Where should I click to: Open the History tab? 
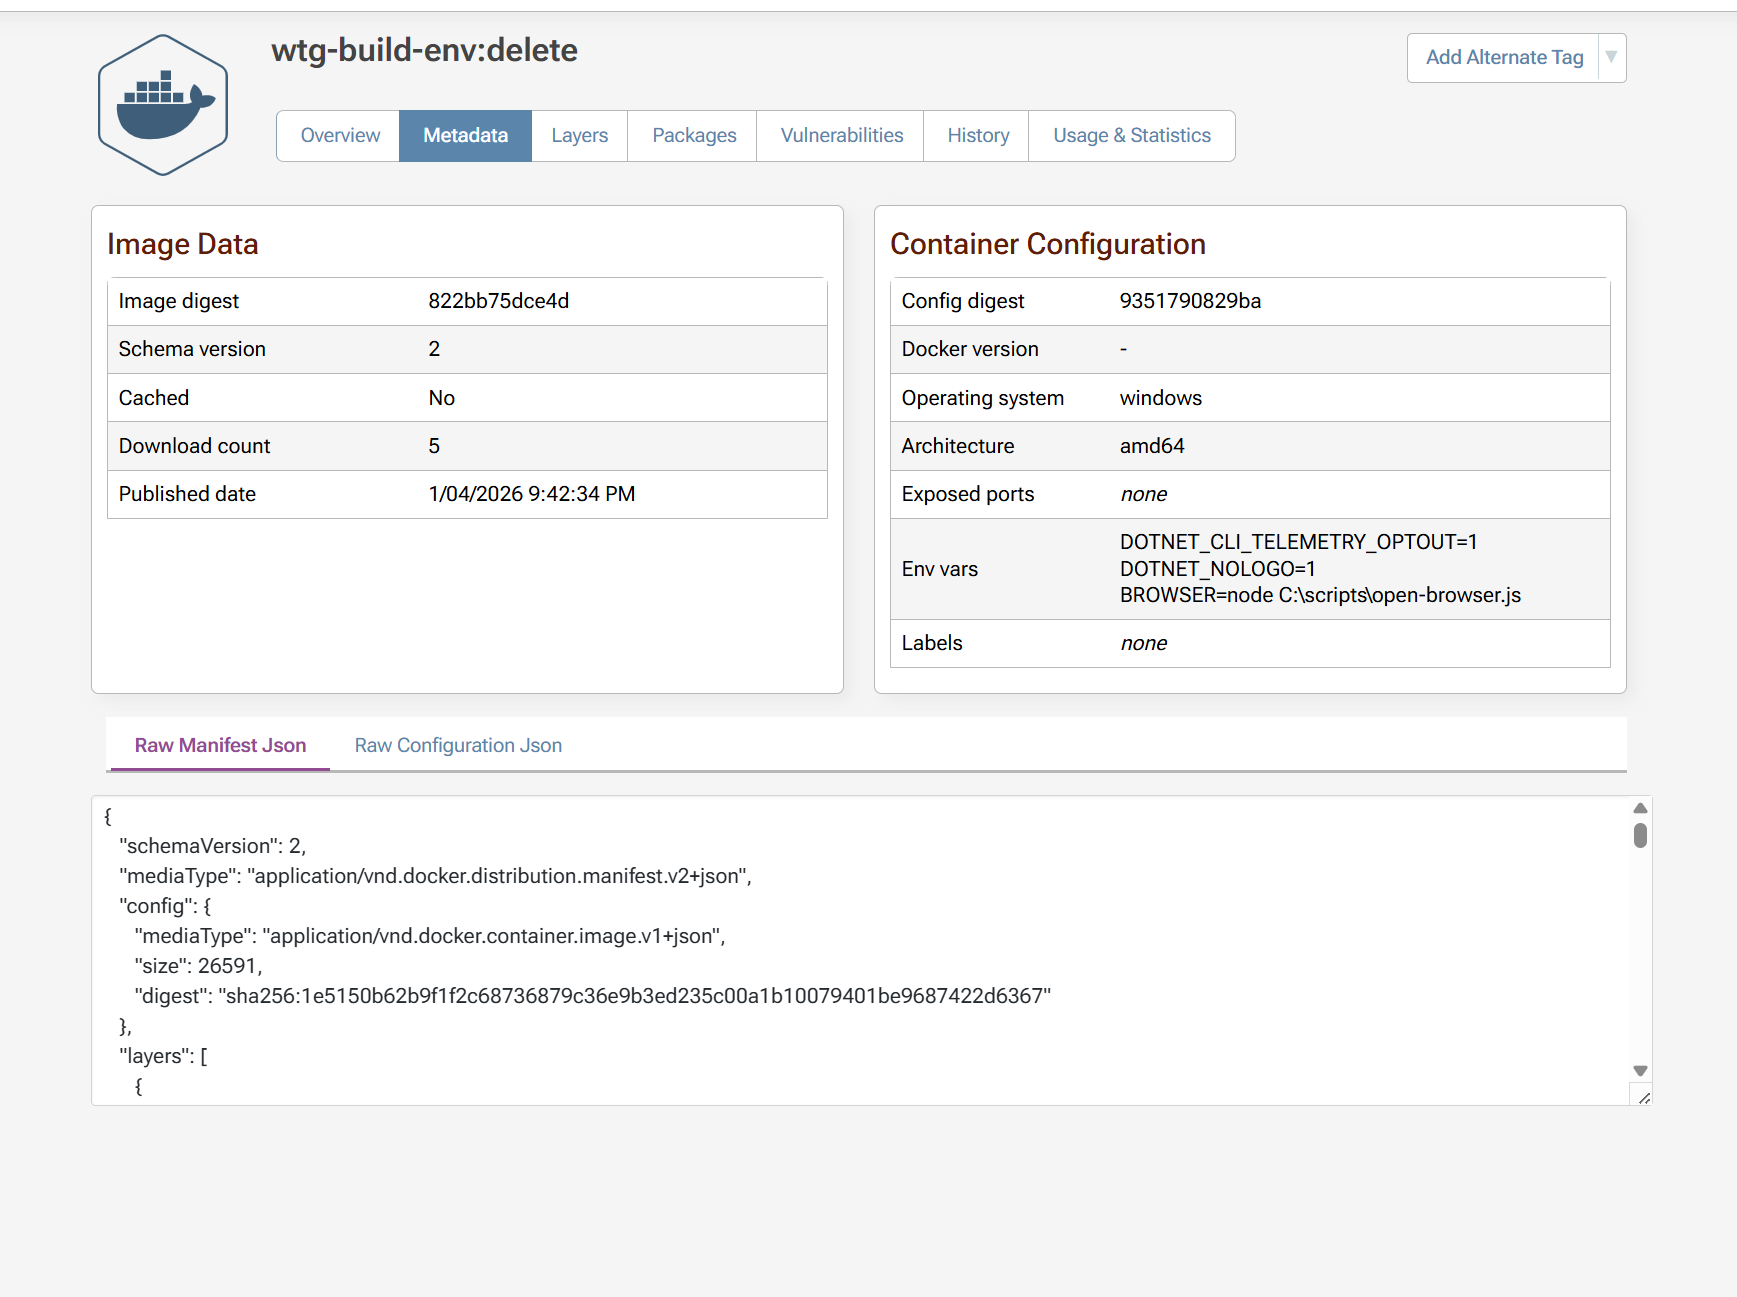click(x=977, y=136)
